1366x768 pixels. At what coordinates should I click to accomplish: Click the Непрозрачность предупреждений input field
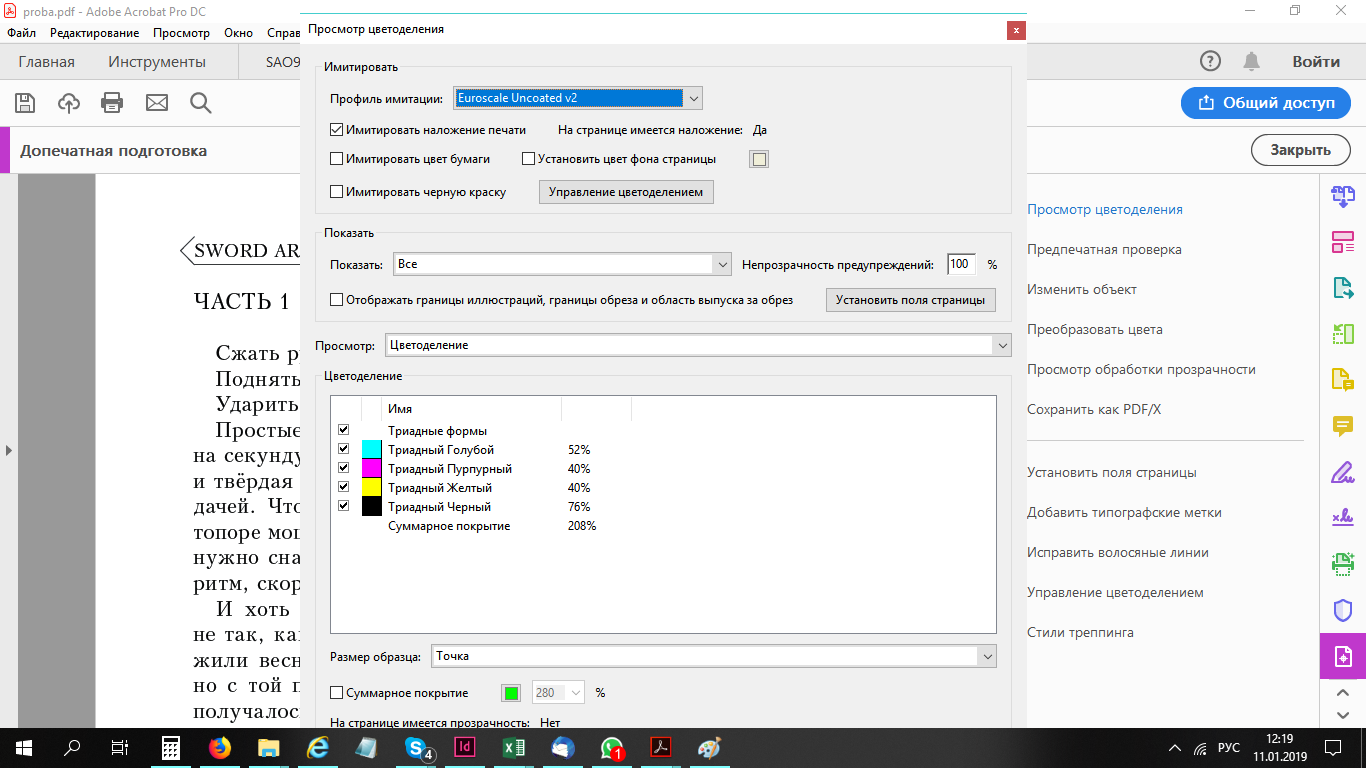tap(961, 264)
